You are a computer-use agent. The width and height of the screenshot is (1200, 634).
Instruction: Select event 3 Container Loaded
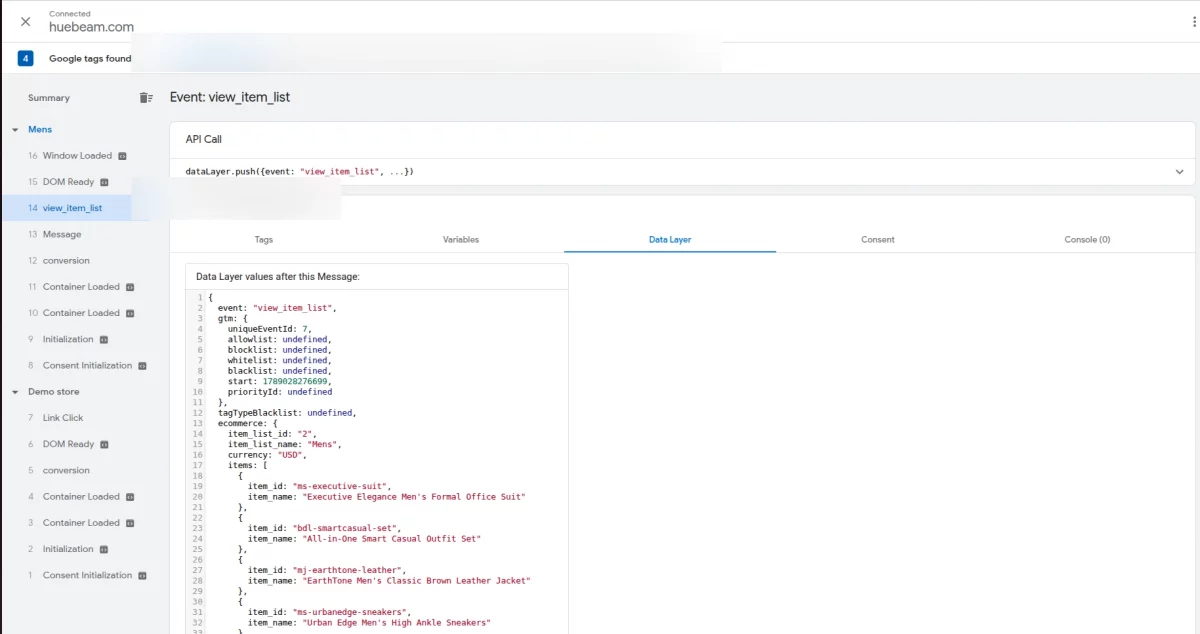(81, 523)
